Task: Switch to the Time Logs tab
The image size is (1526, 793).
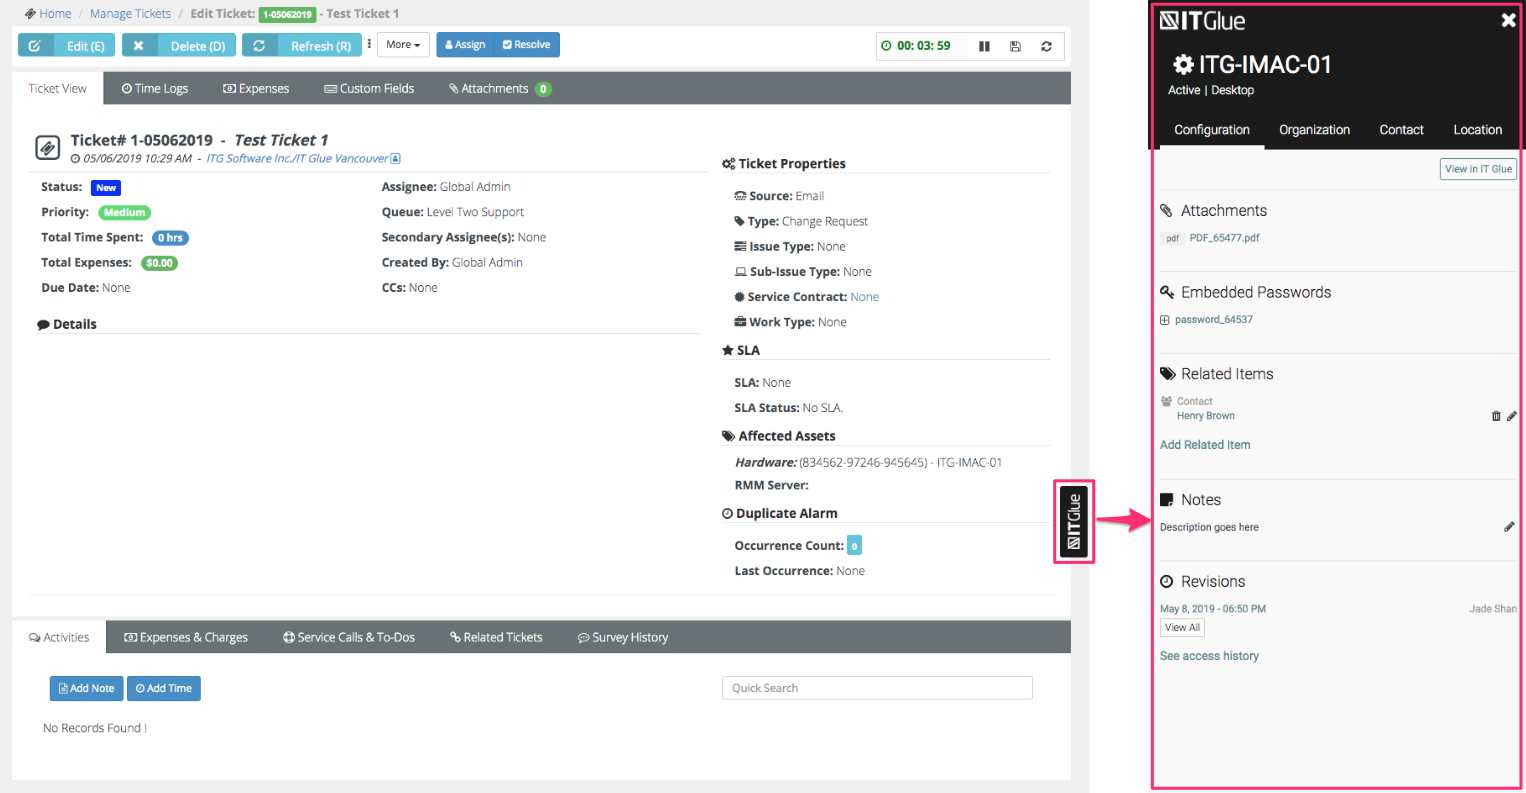Action: click(x=155, y=89)
